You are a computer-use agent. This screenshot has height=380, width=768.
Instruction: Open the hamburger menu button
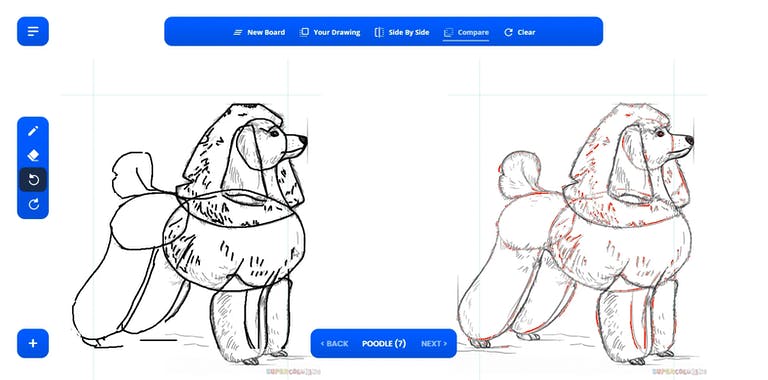[33, 31]
